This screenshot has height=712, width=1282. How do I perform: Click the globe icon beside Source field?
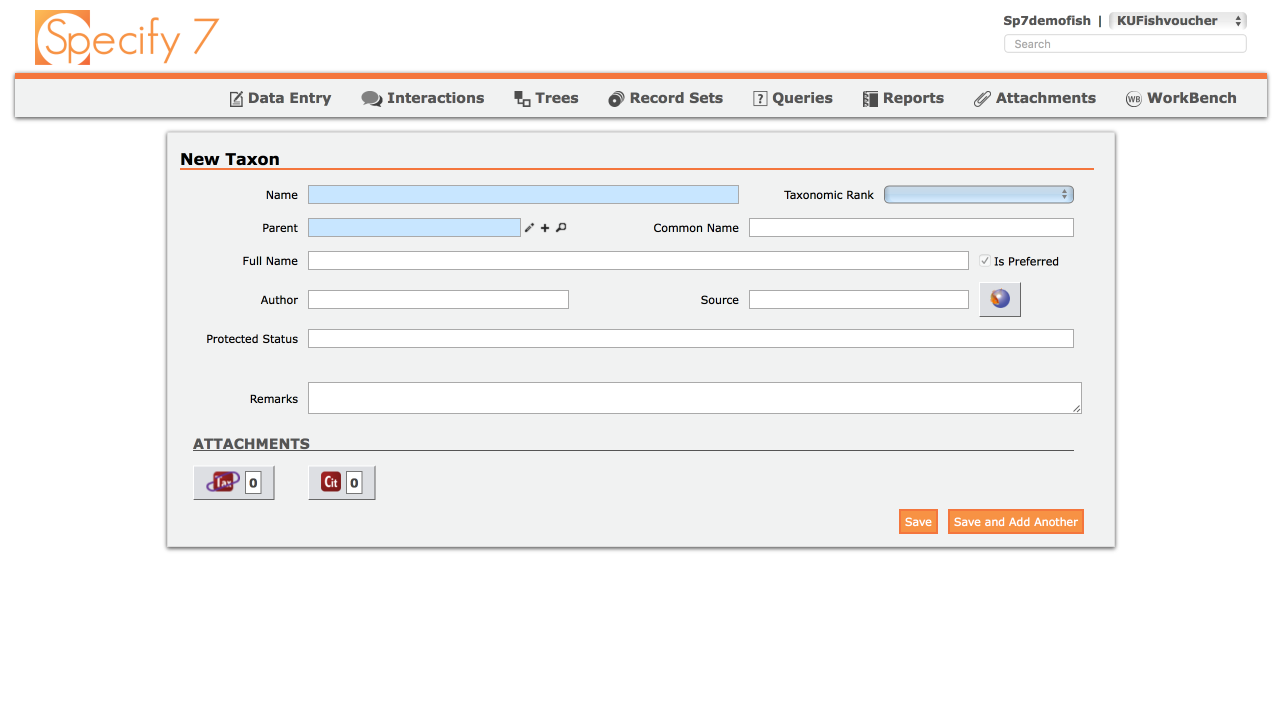pos(999,298)
